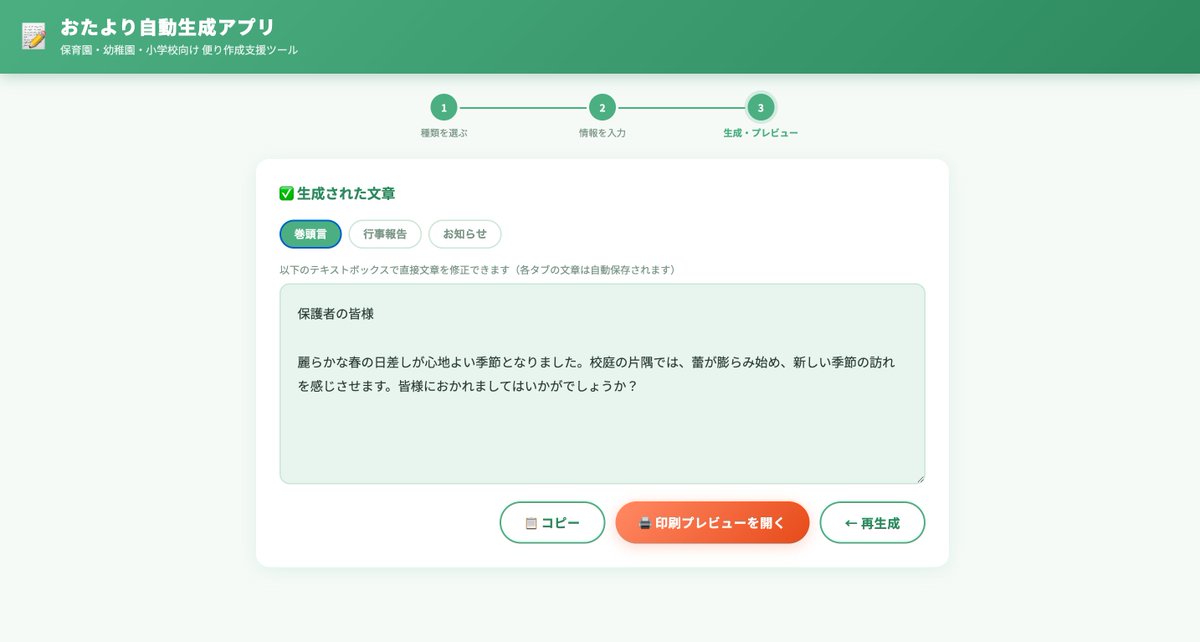Click the copy icon inside the コピー button
The height and width of the screenshot is (642, 1200).
[x=530, y=522]
